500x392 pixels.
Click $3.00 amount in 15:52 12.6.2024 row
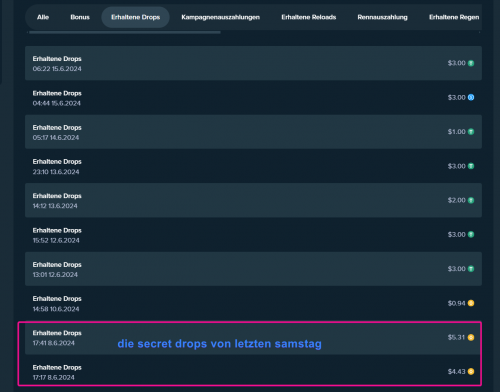coord(457,235)
